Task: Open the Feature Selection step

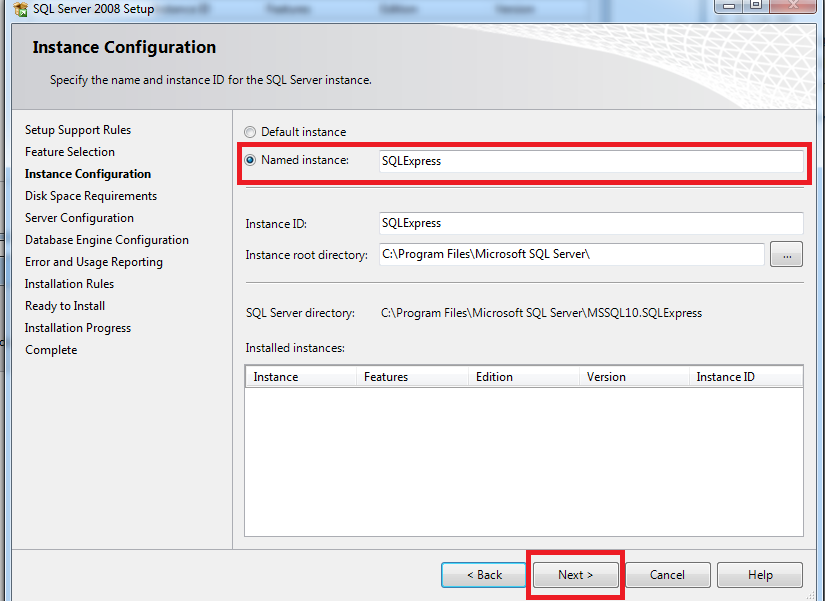Action: [x=69, y=151]
